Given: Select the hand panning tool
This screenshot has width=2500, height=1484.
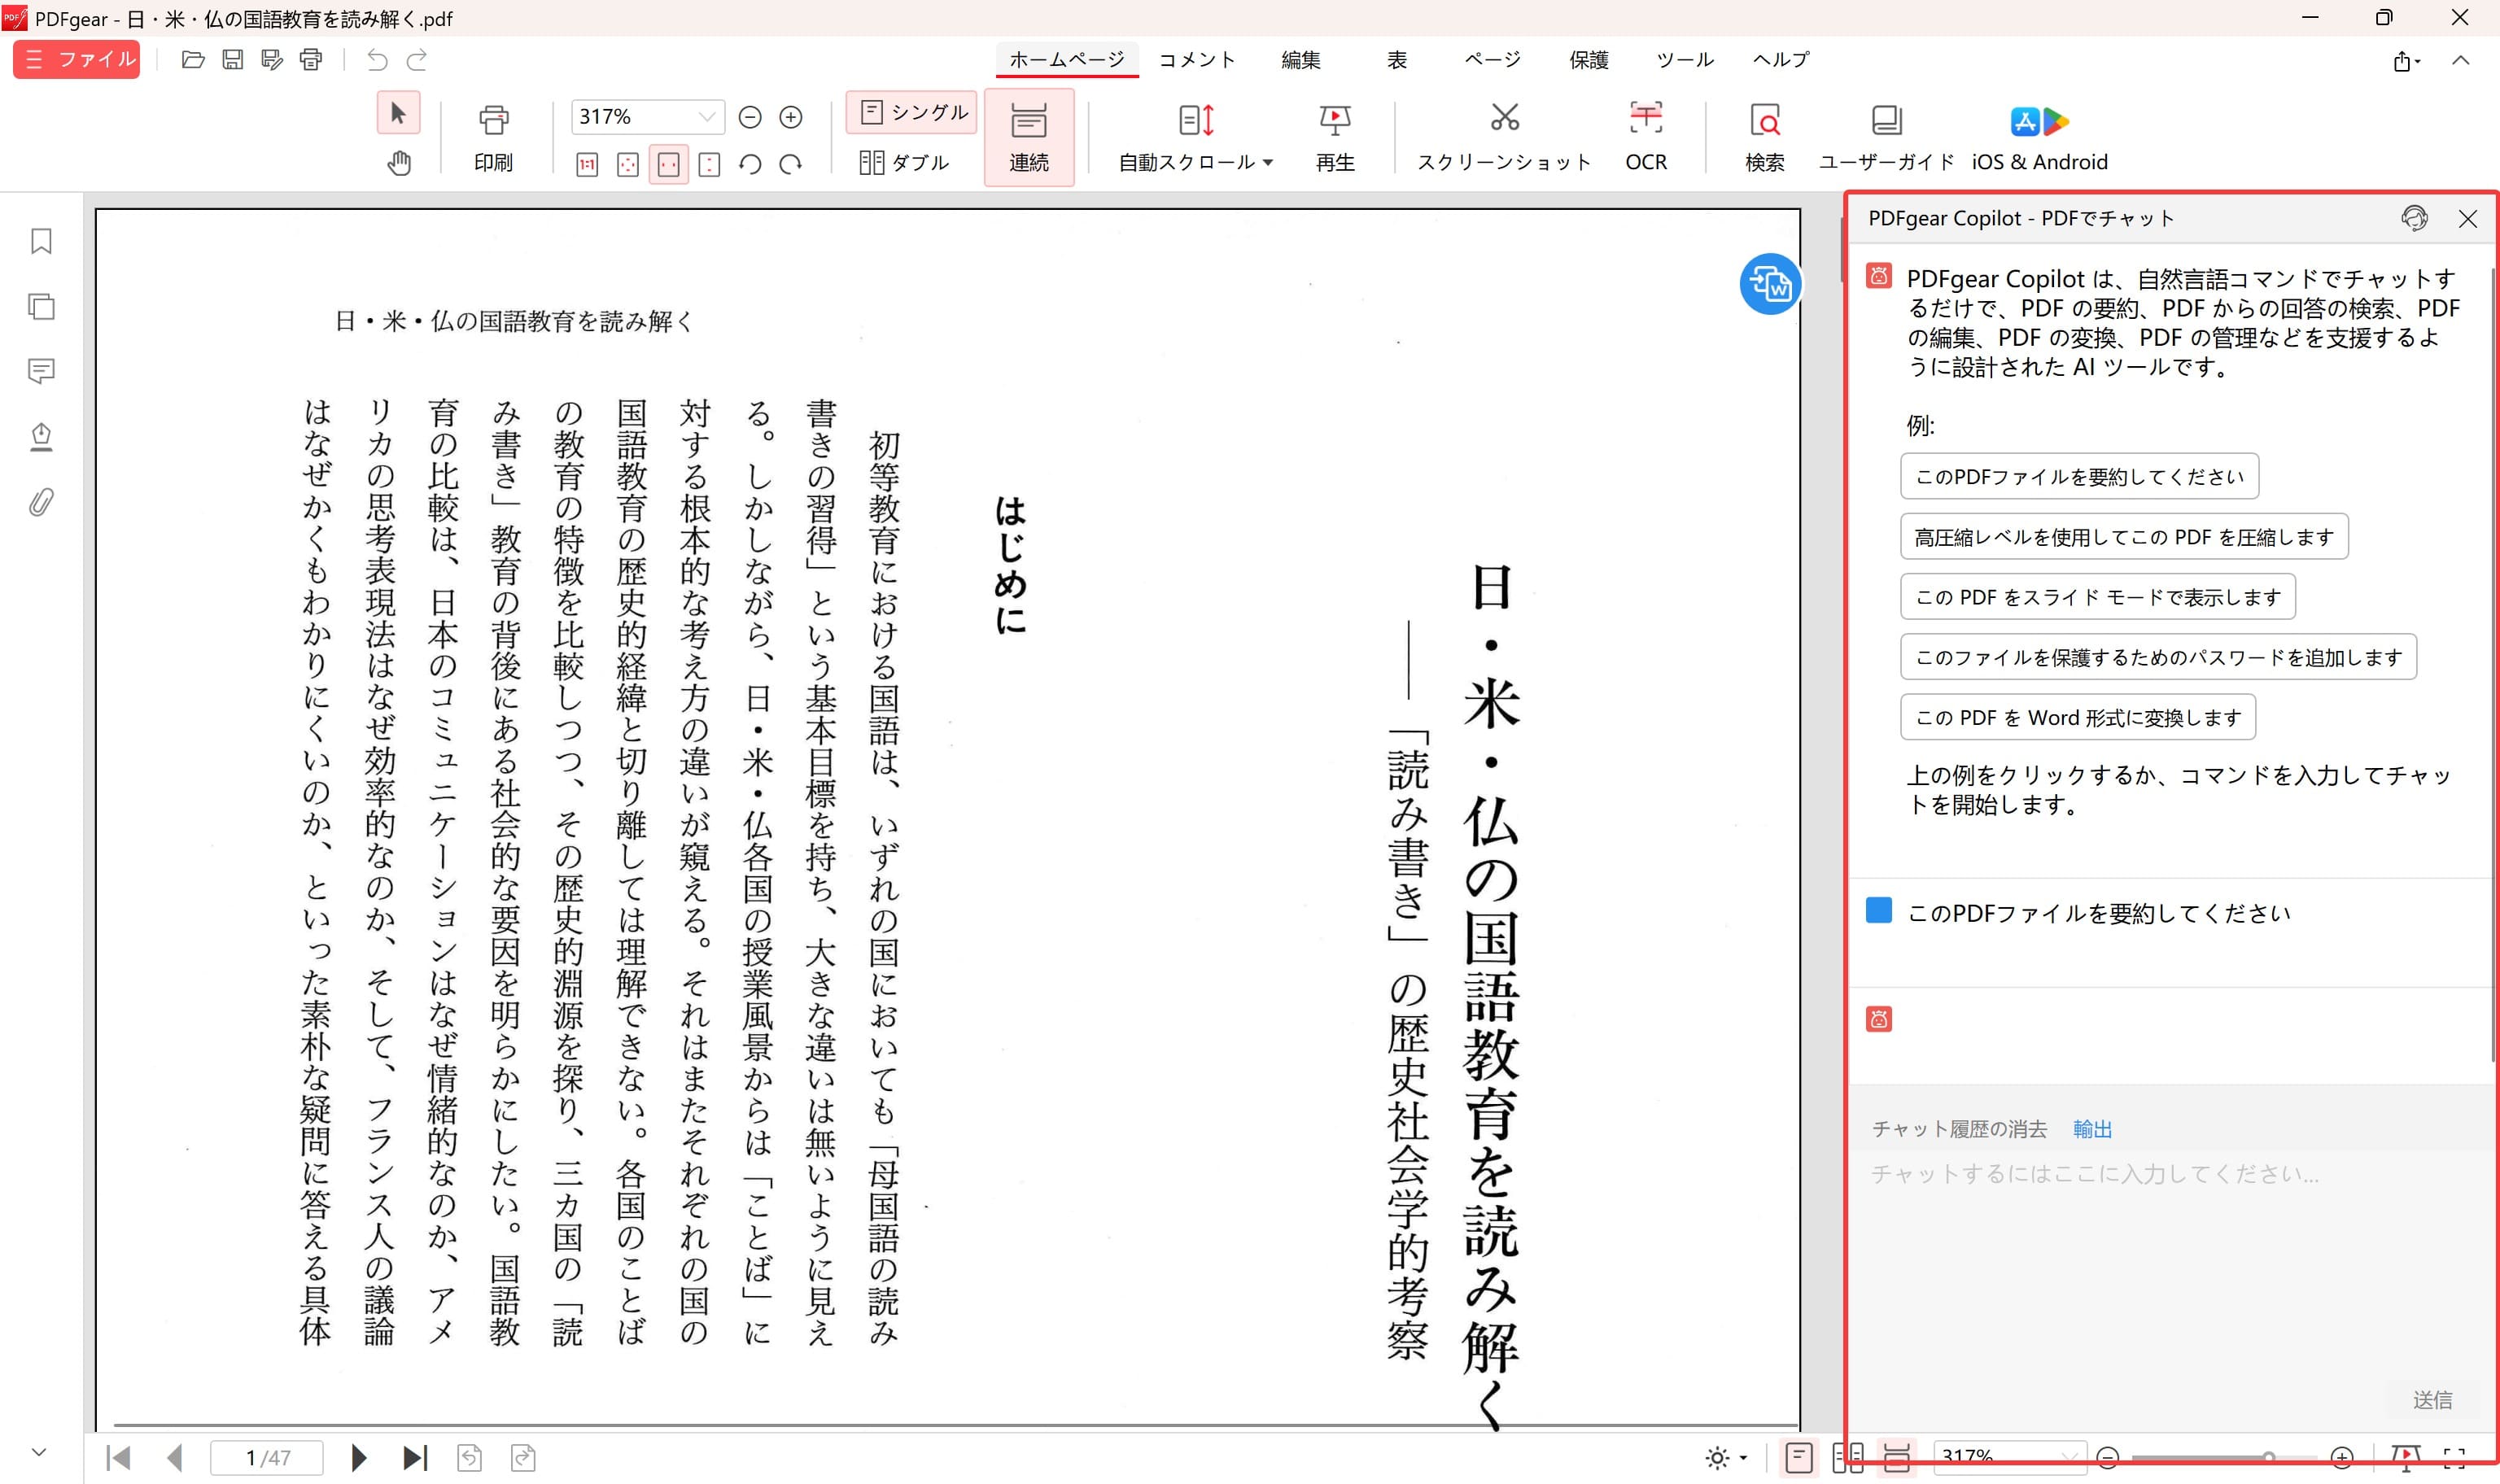Looking at the screenshot, I should (398, 162).
